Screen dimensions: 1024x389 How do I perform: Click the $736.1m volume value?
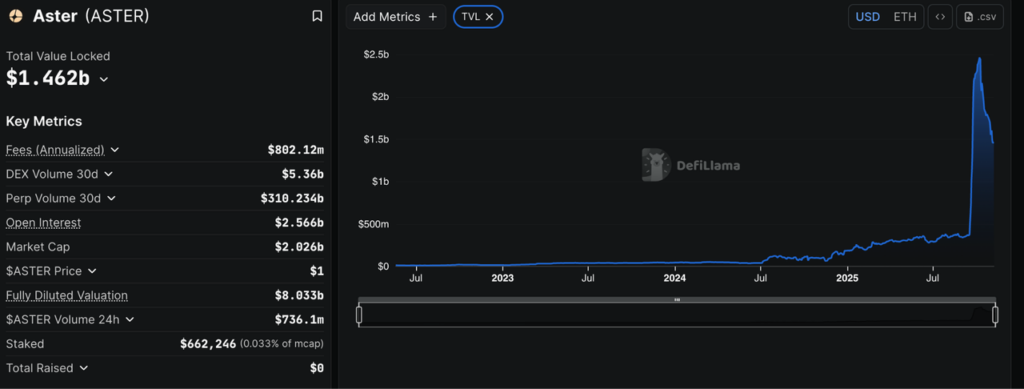[299, 319]
